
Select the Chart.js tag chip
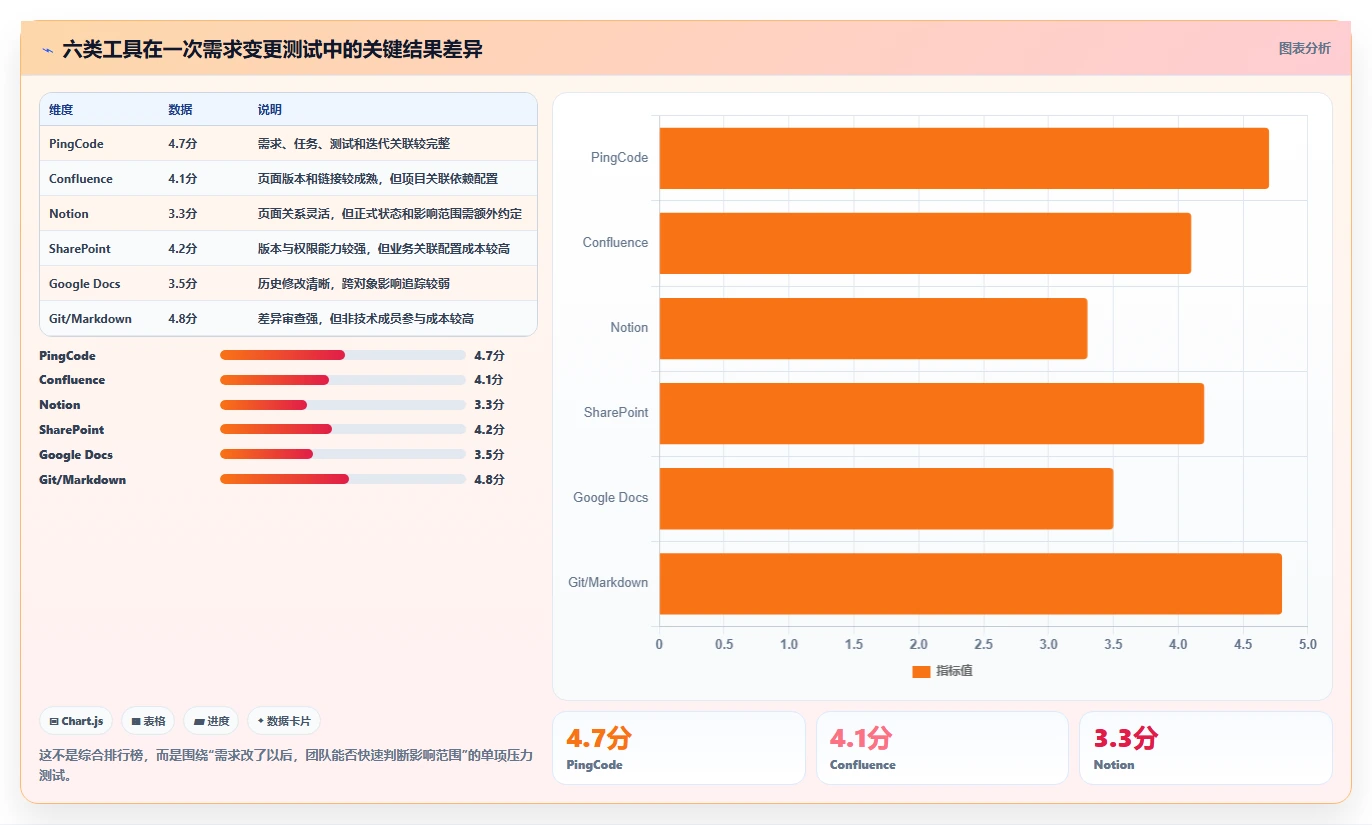click(x=76, y=721)
